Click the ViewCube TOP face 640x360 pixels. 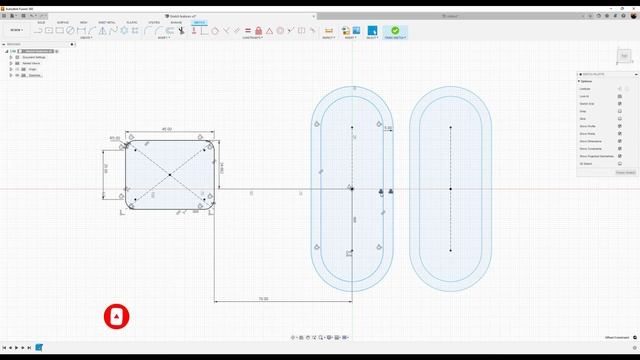[x=624, y=56]
